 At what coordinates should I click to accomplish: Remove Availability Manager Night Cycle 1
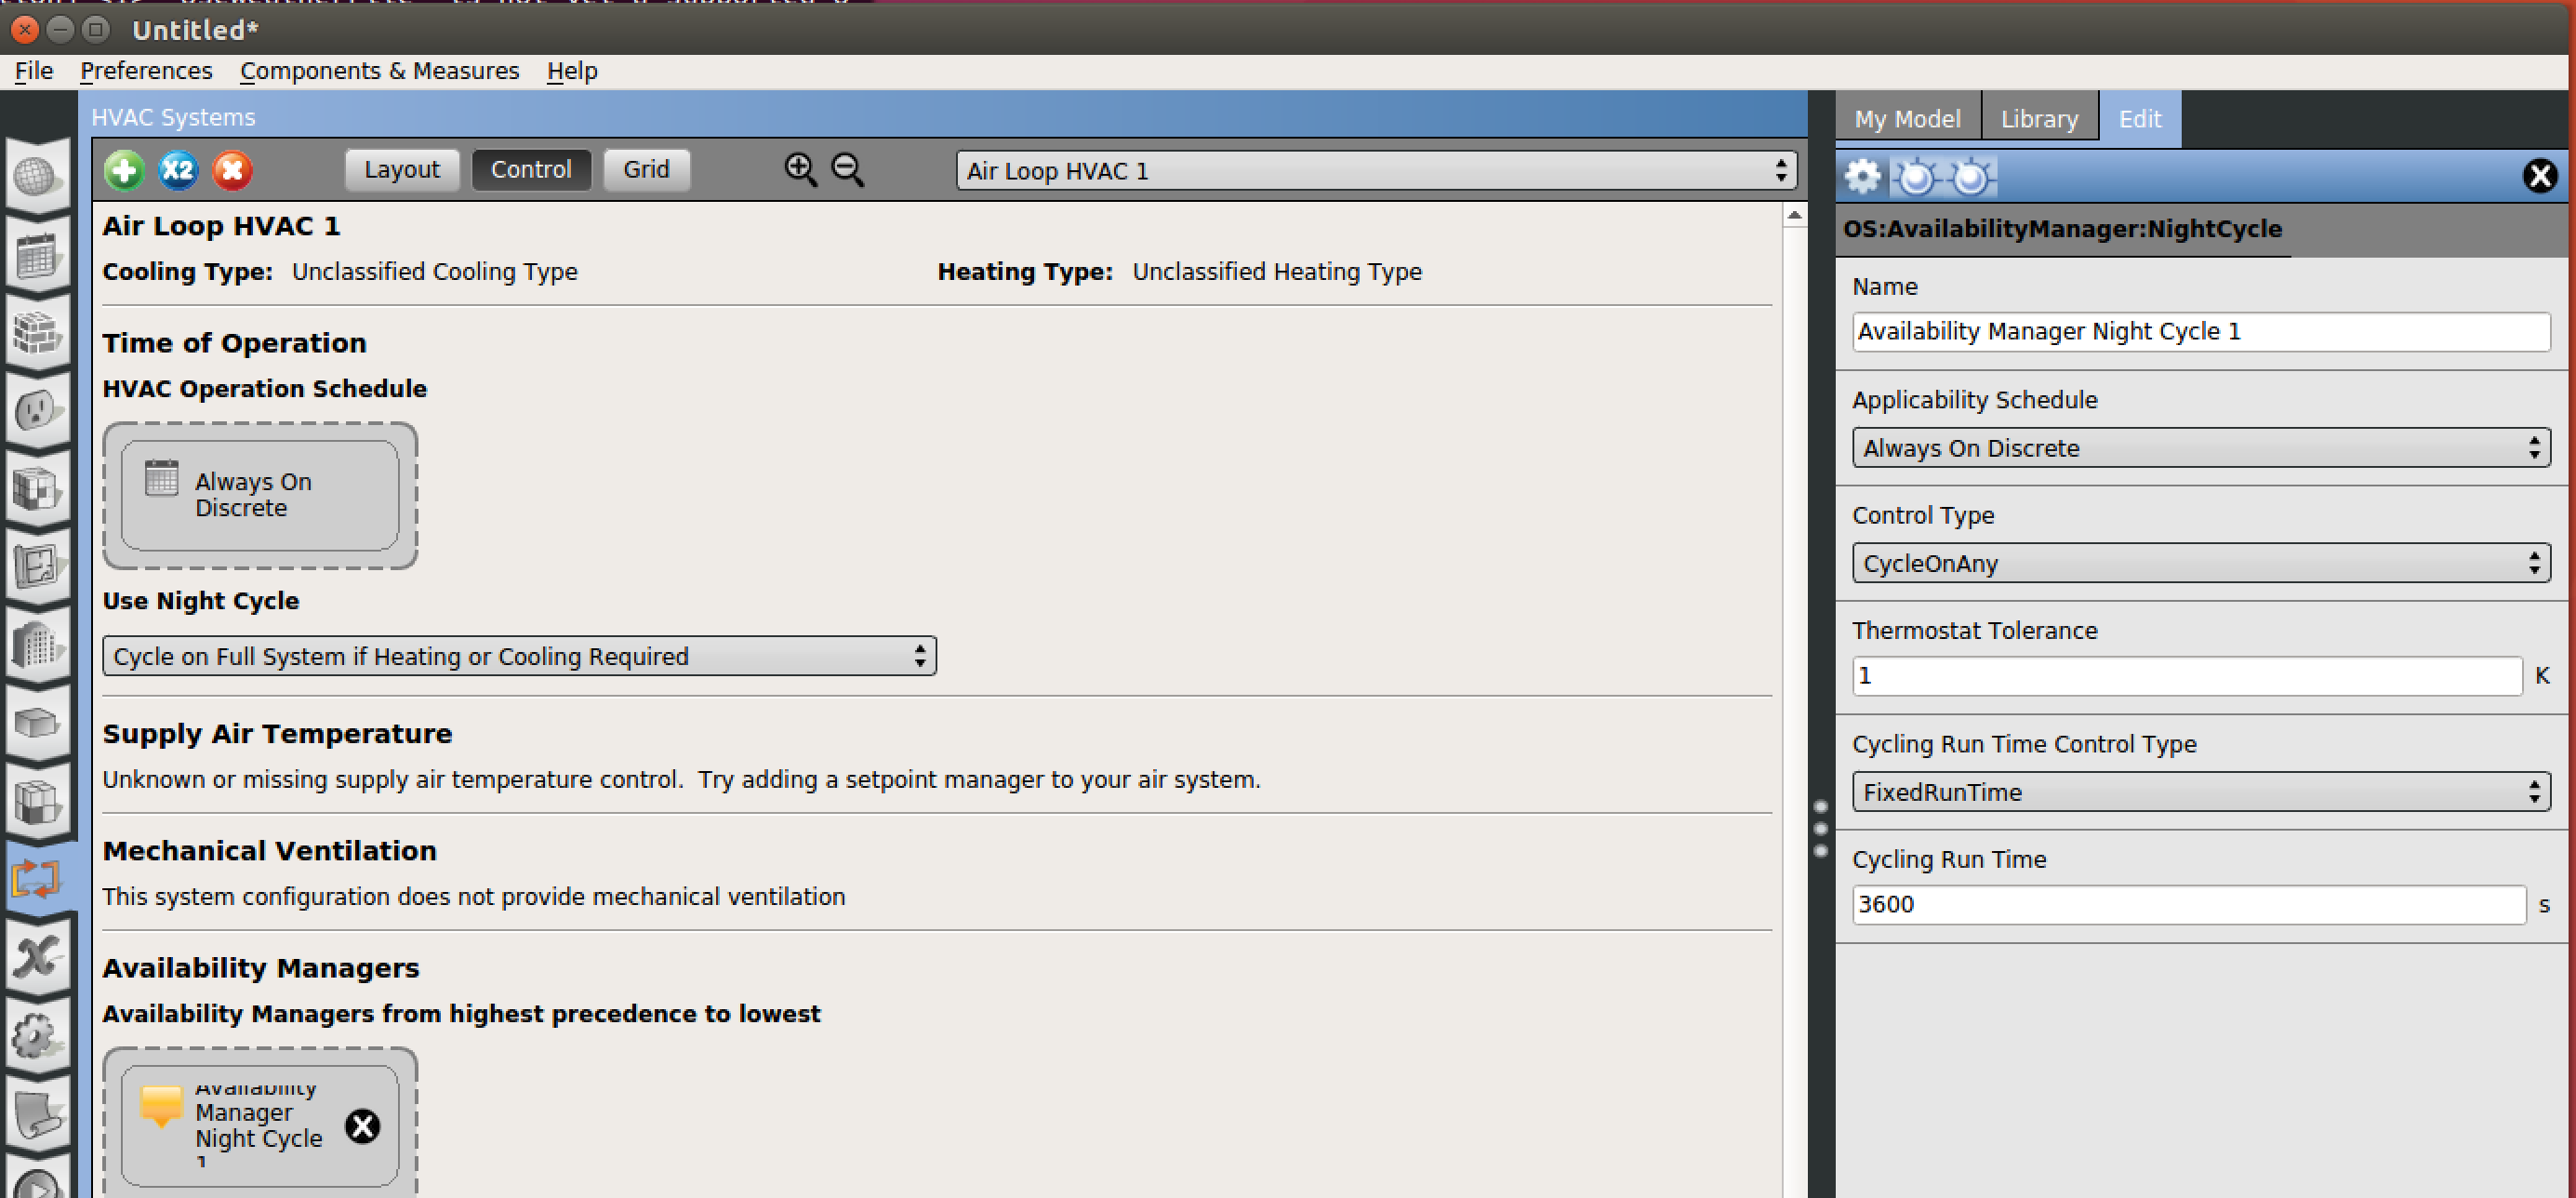pos(362,1125)
